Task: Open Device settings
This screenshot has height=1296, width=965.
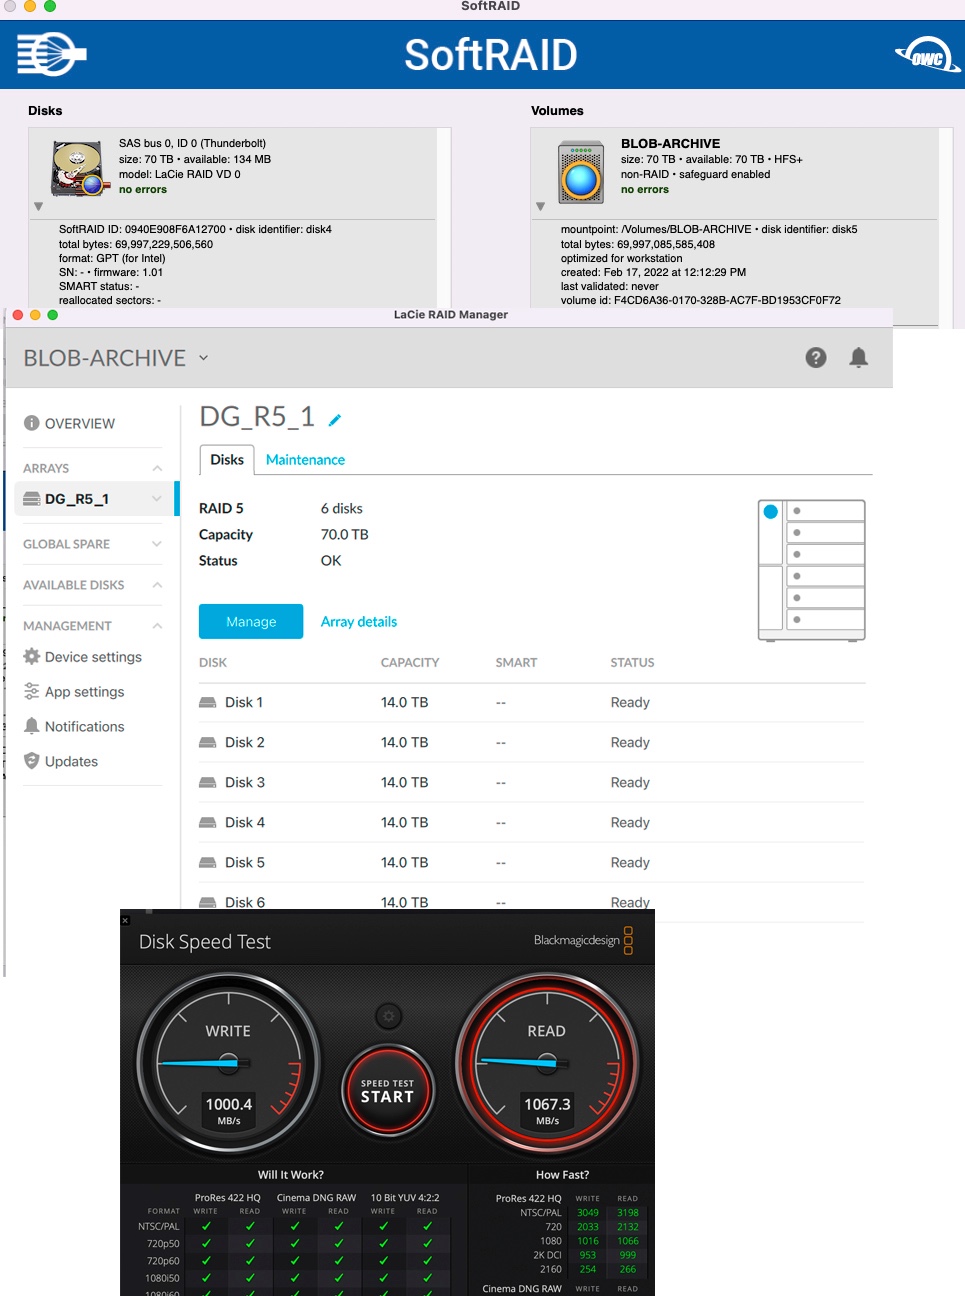Action: [83, 657]
